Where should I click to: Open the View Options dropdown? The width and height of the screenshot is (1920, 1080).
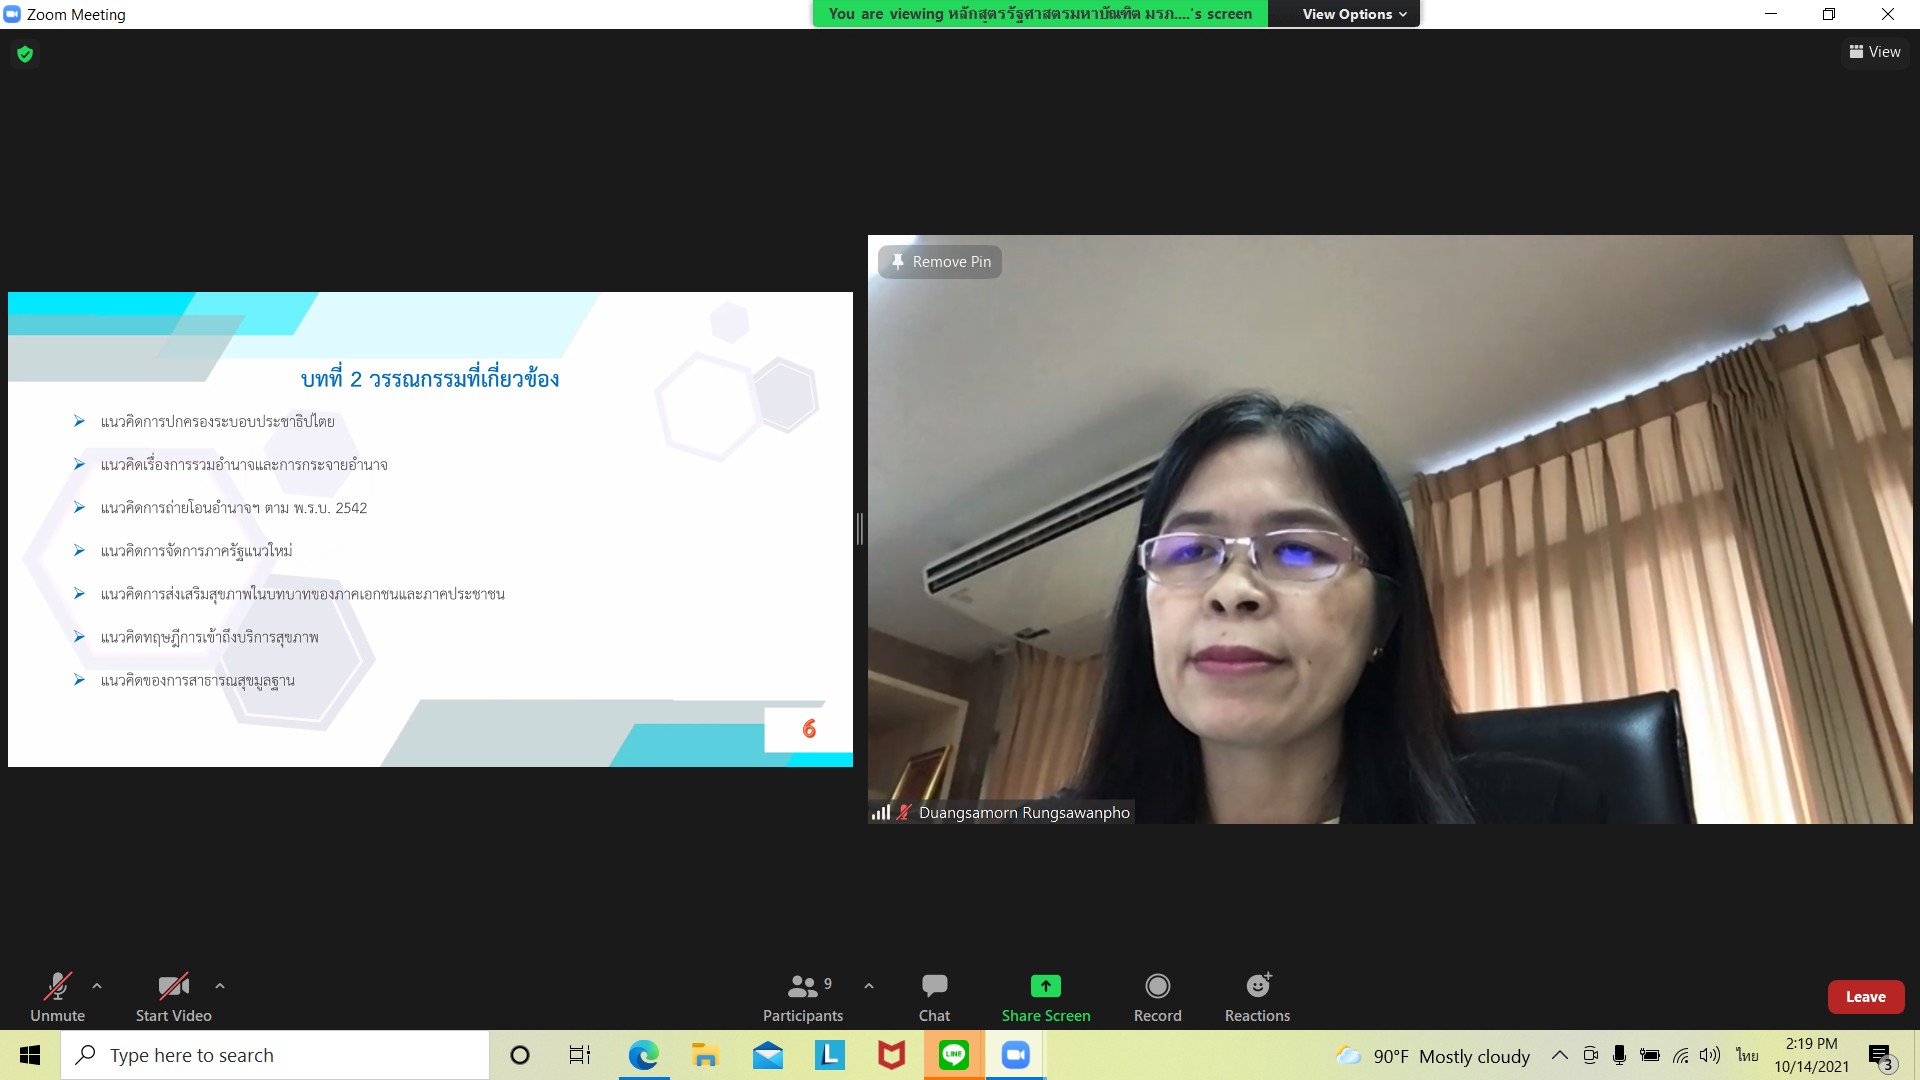[x=1353, y=14]
